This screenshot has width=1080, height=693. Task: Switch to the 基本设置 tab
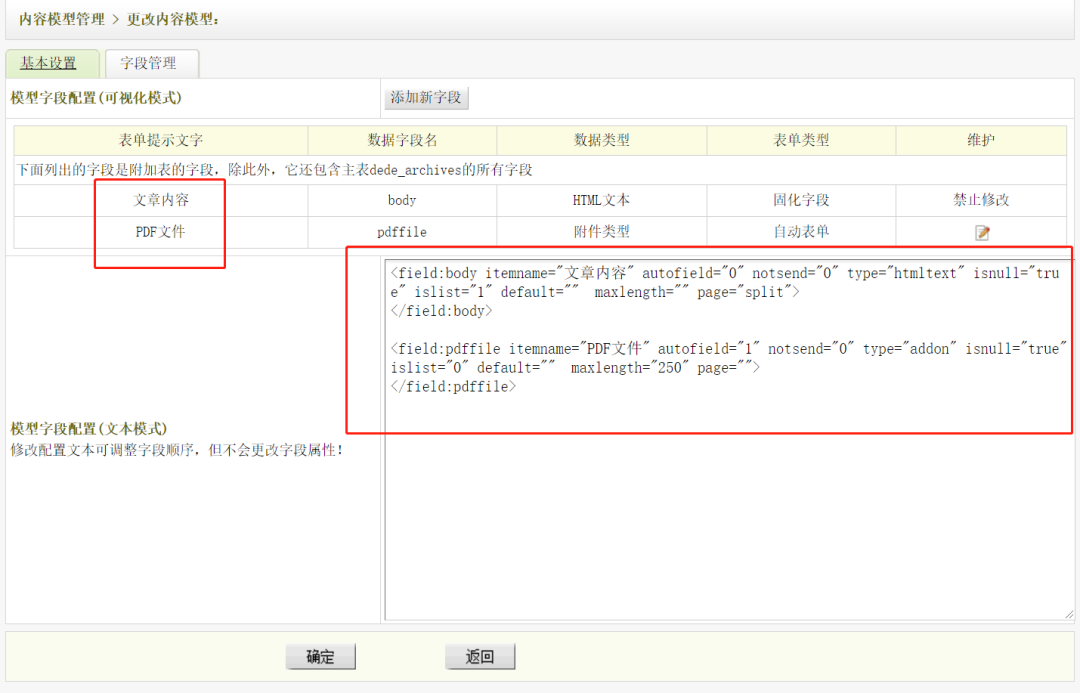click(49, 63)
